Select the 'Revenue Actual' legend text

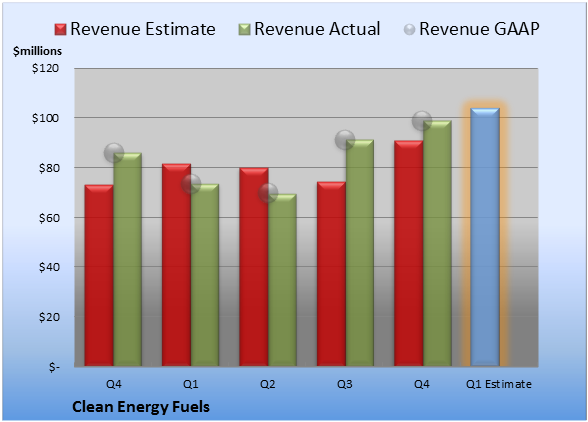pyautogui.click(x=317, y=29)
